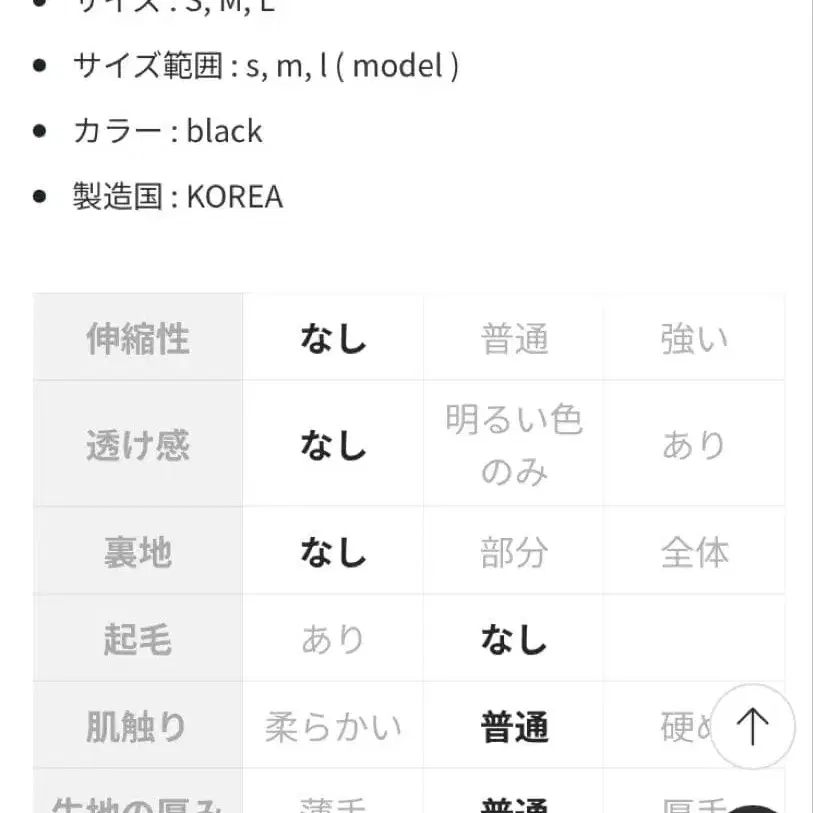Select 部分 in the 裏地 row
This screenshot has width=813, height=813.
tap(513, 551)
